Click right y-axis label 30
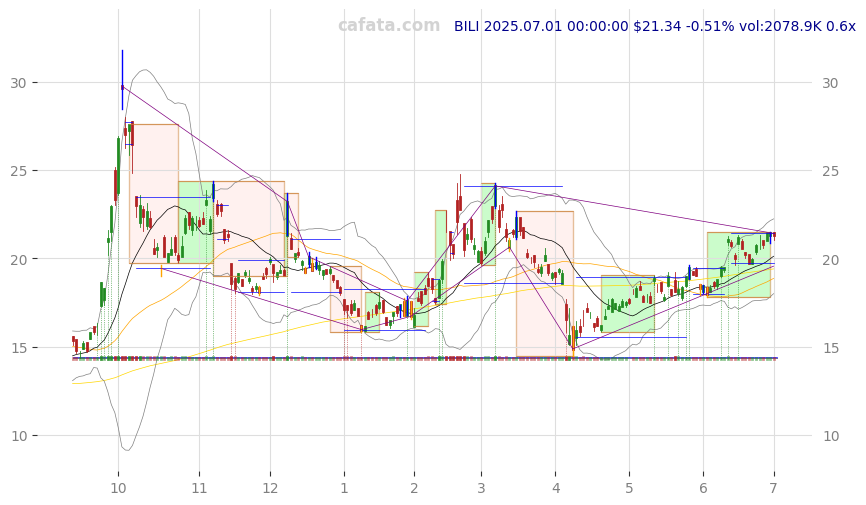The image size is (866, 505). coord(830,83)
